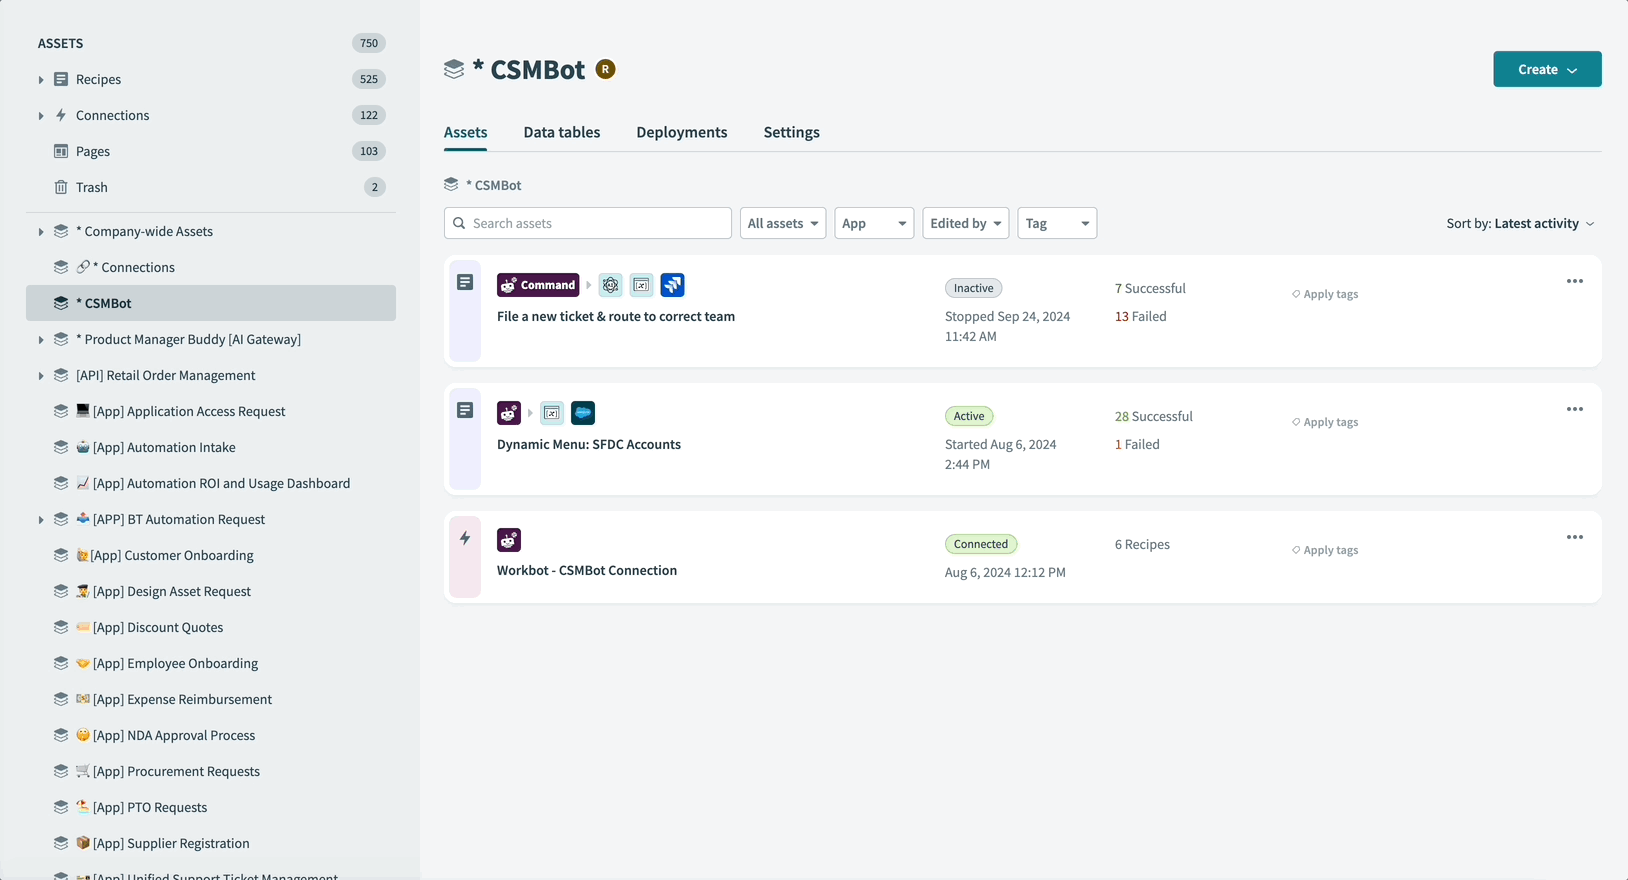Open the All assets filter dropdown

783,223
